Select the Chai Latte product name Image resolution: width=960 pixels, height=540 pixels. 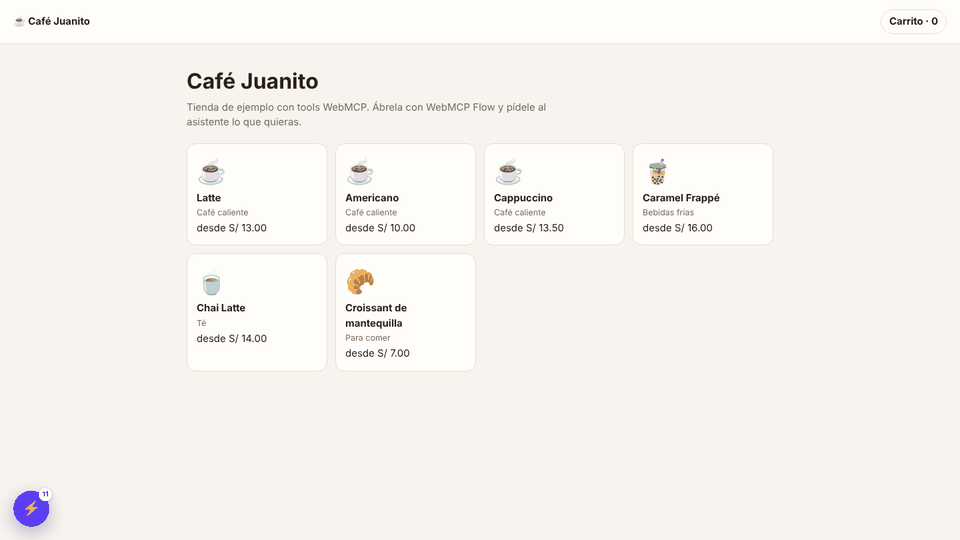[221, 308]
